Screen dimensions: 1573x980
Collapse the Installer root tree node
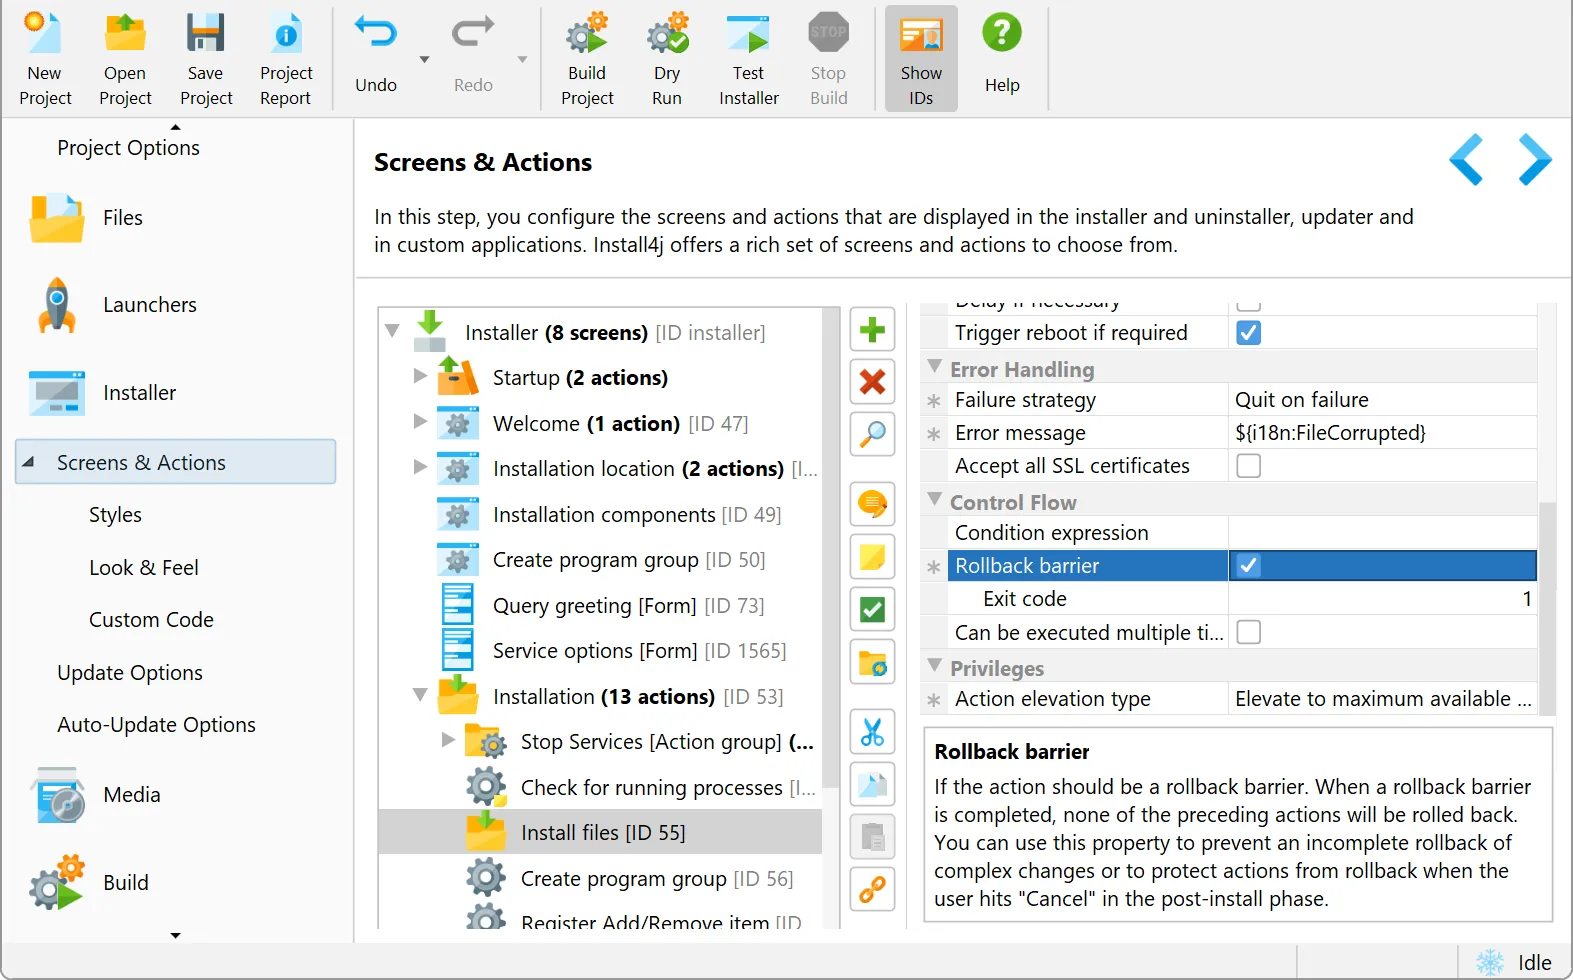coord(392,330)
